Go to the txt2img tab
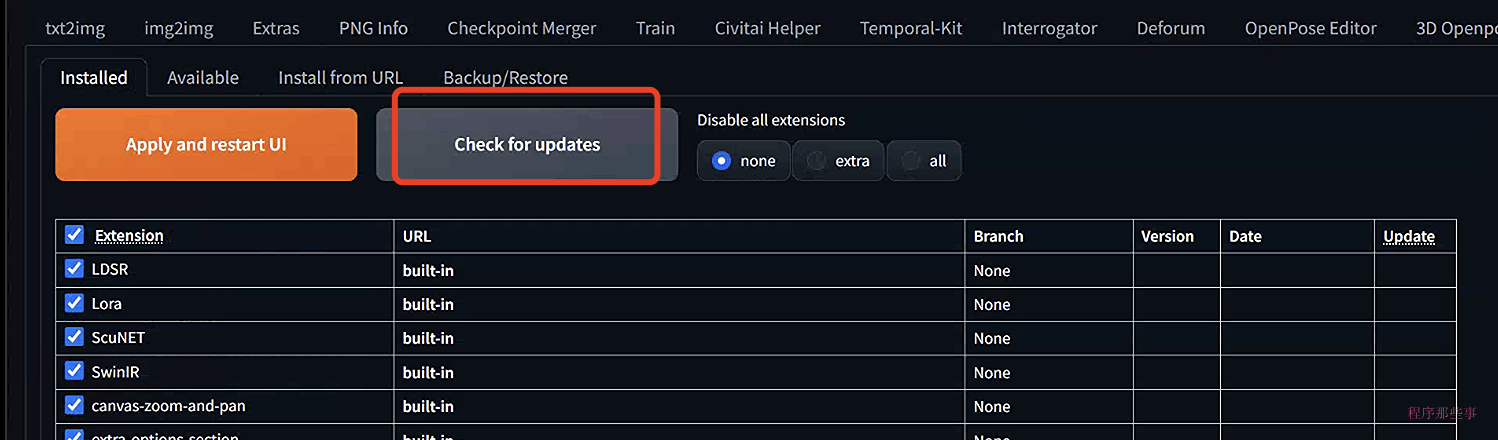 (75, 28)
